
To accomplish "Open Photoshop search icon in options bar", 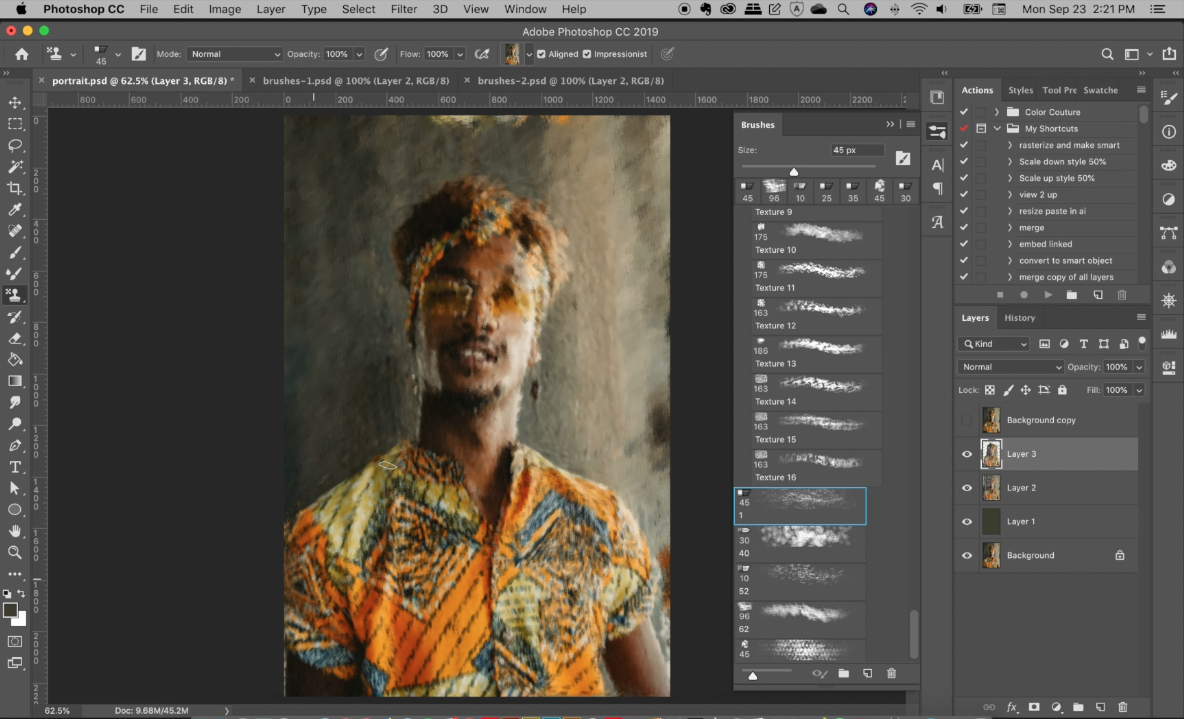I will (x=1107, y=54).
